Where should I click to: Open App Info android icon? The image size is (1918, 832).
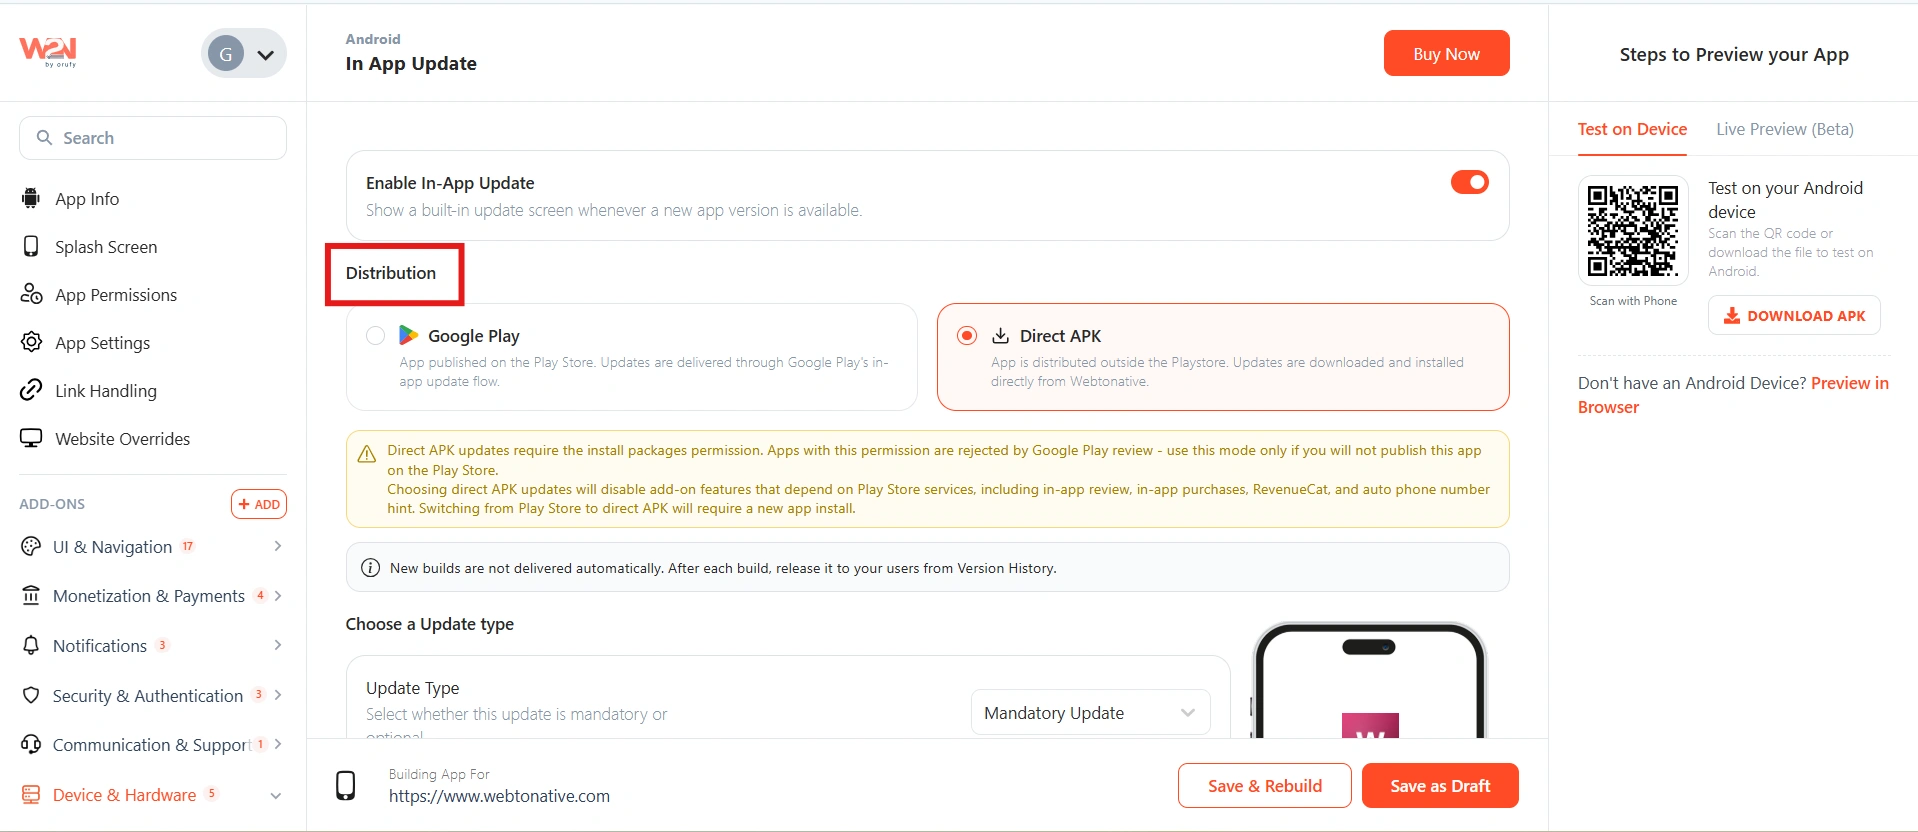tap(31, 198)
